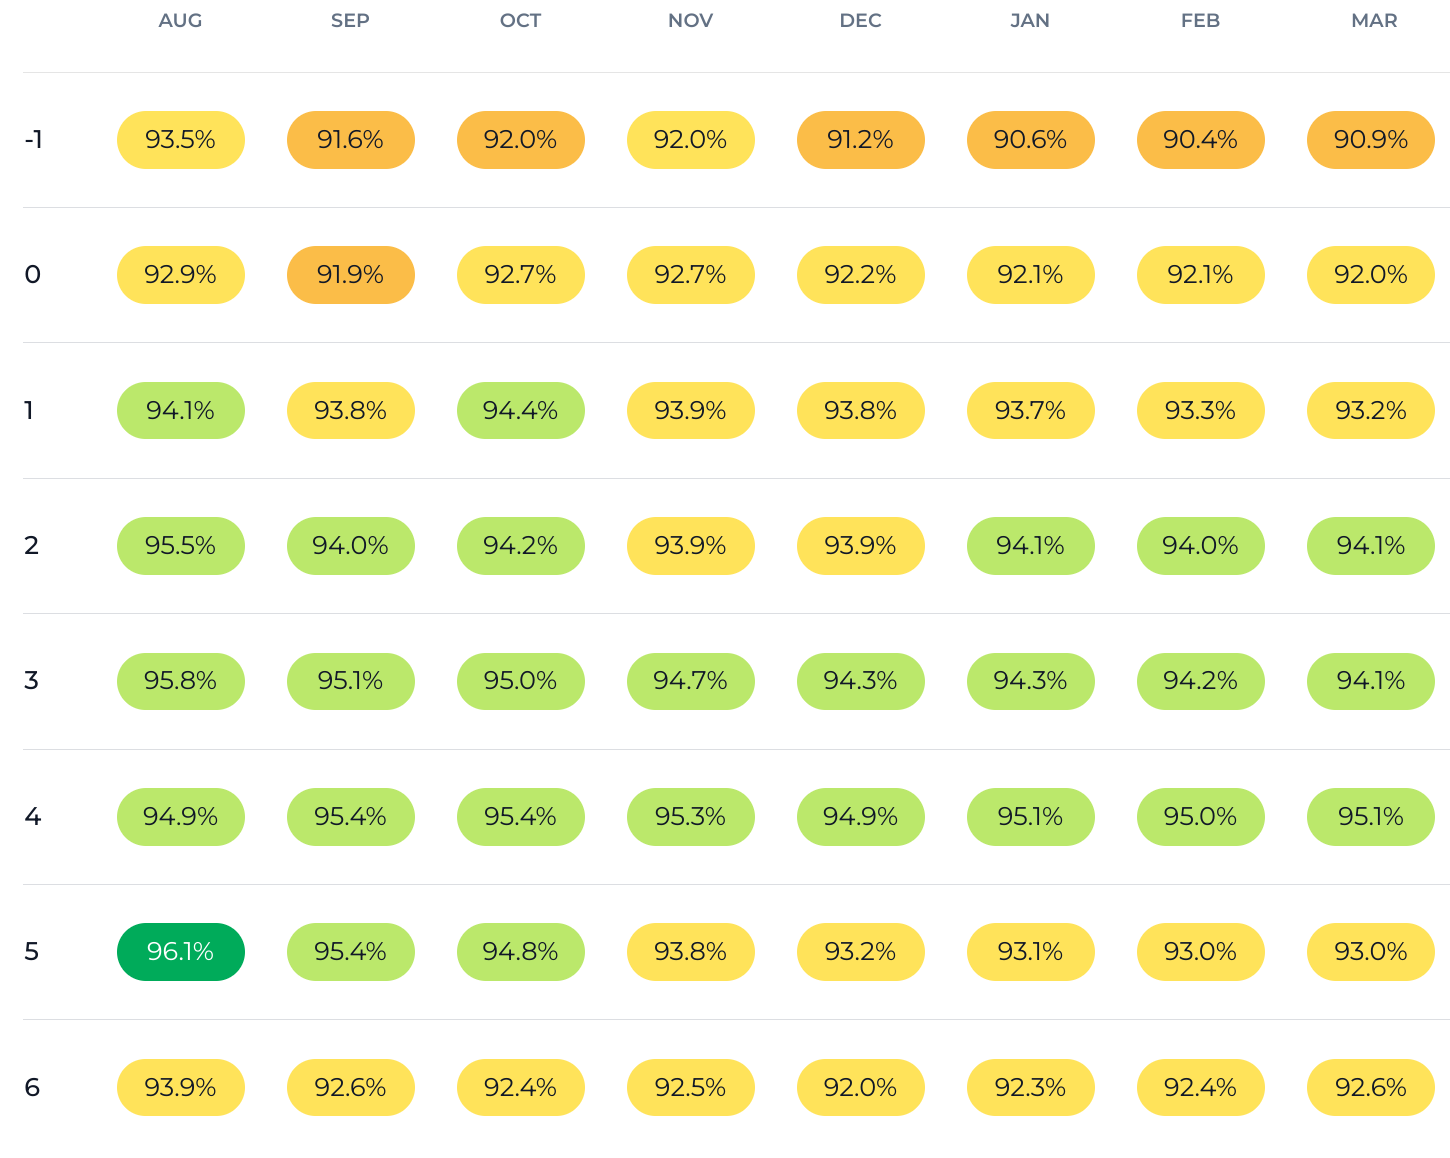Click the 90.4% value under FEB

[1201, 140]
